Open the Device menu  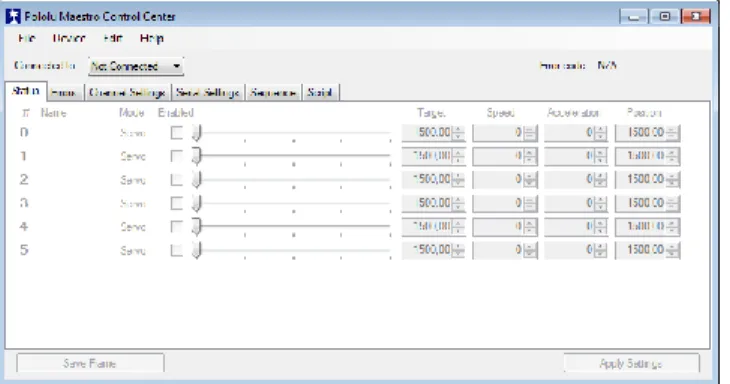coord(69,38)
